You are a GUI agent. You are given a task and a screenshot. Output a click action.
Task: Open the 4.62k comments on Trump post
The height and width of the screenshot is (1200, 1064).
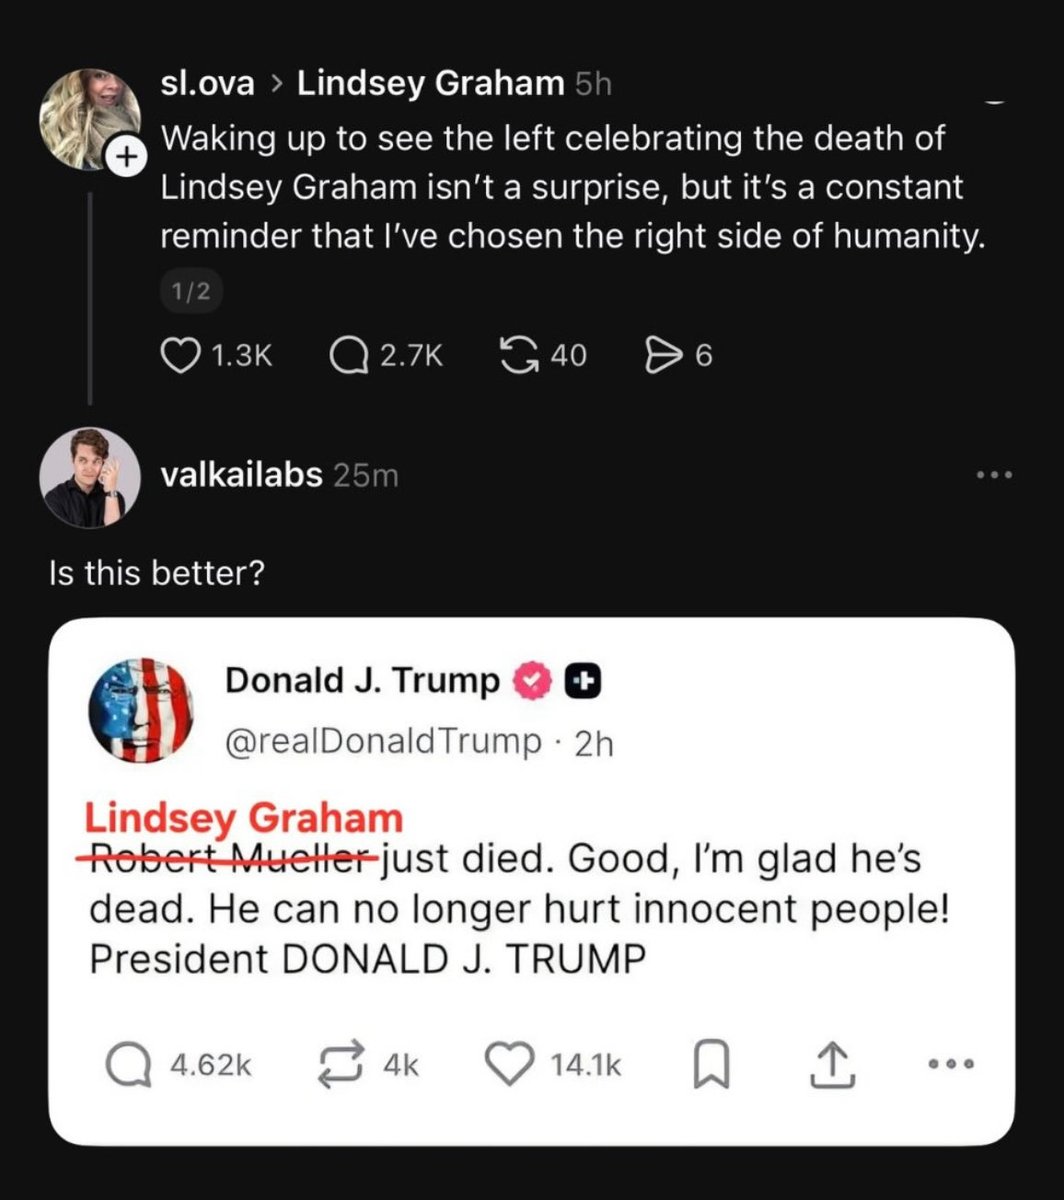click(x=126, y=1066)
